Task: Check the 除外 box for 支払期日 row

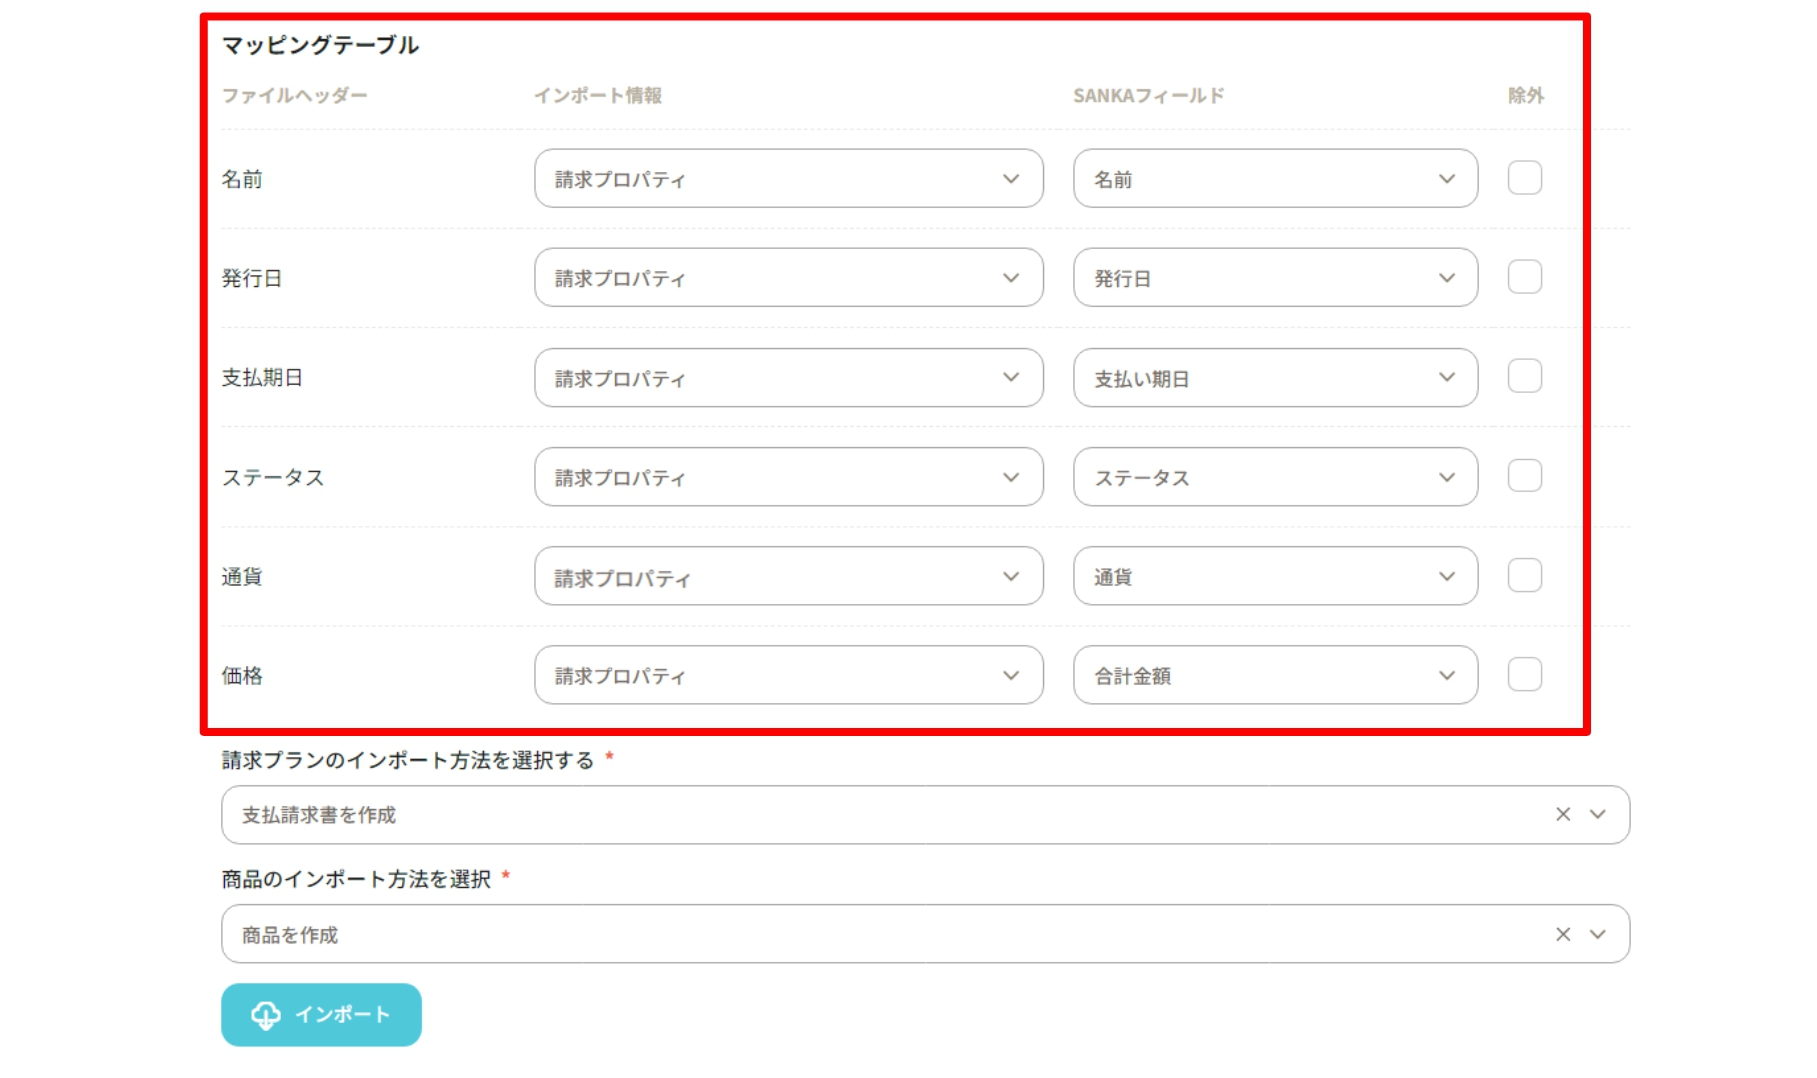Action: pyautogui.click(x=1524, y=377)
